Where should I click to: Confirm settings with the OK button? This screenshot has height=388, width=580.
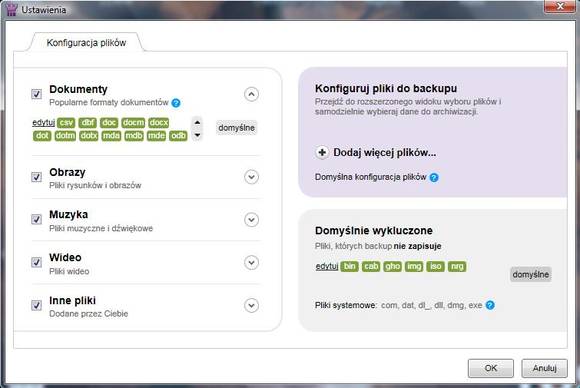tap(491, 368)
